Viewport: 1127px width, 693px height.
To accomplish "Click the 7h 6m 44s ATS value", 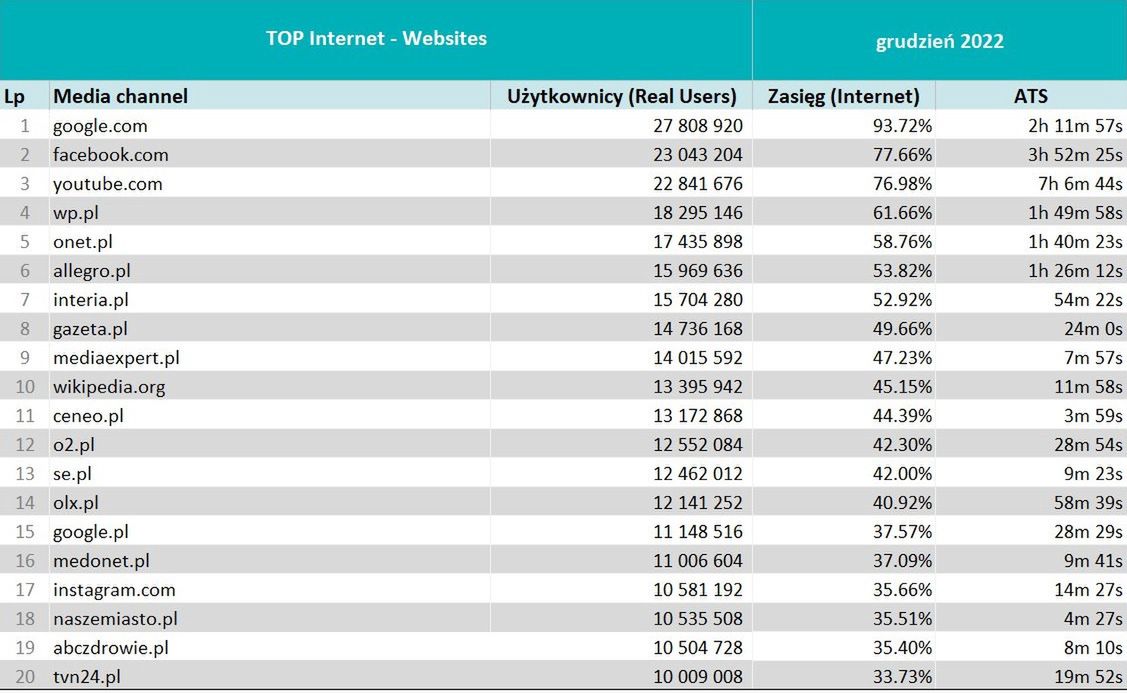I will (1080, 184).
